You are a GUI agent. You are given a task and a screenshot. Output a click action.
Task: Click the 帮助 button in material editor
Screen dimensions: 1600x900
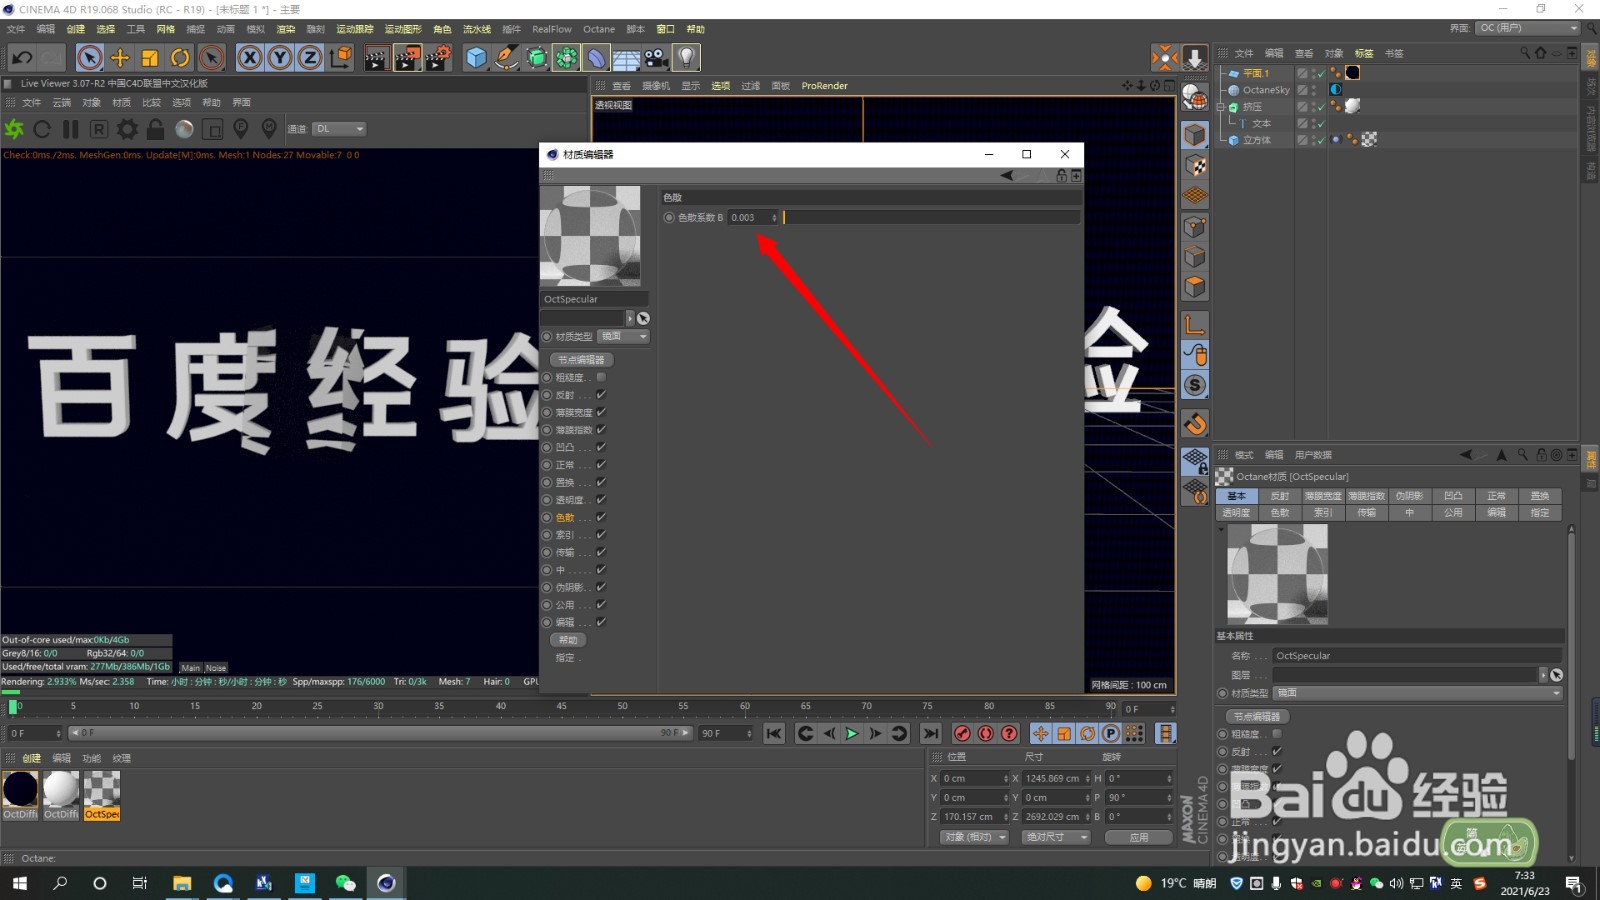tap(568, 640)
